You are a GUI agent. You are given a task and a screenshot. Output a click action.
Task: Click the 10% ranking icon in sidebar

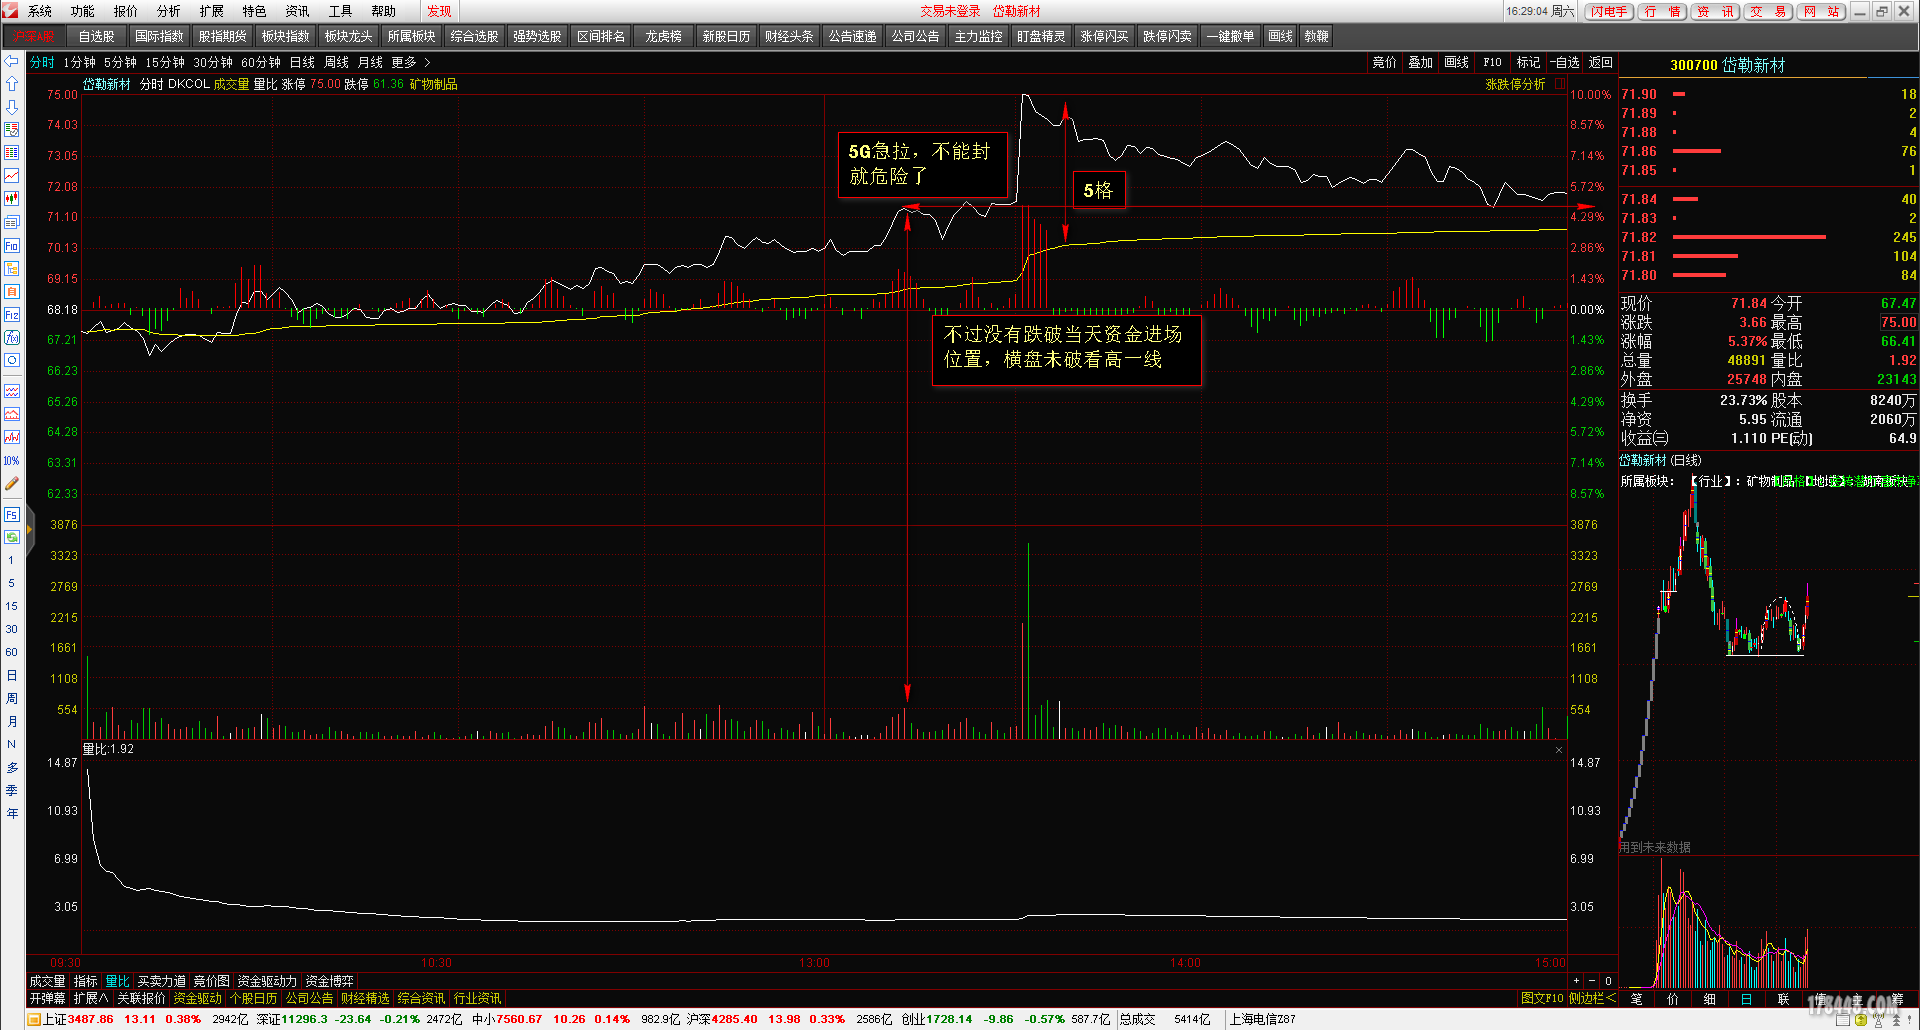pos(12,461)
